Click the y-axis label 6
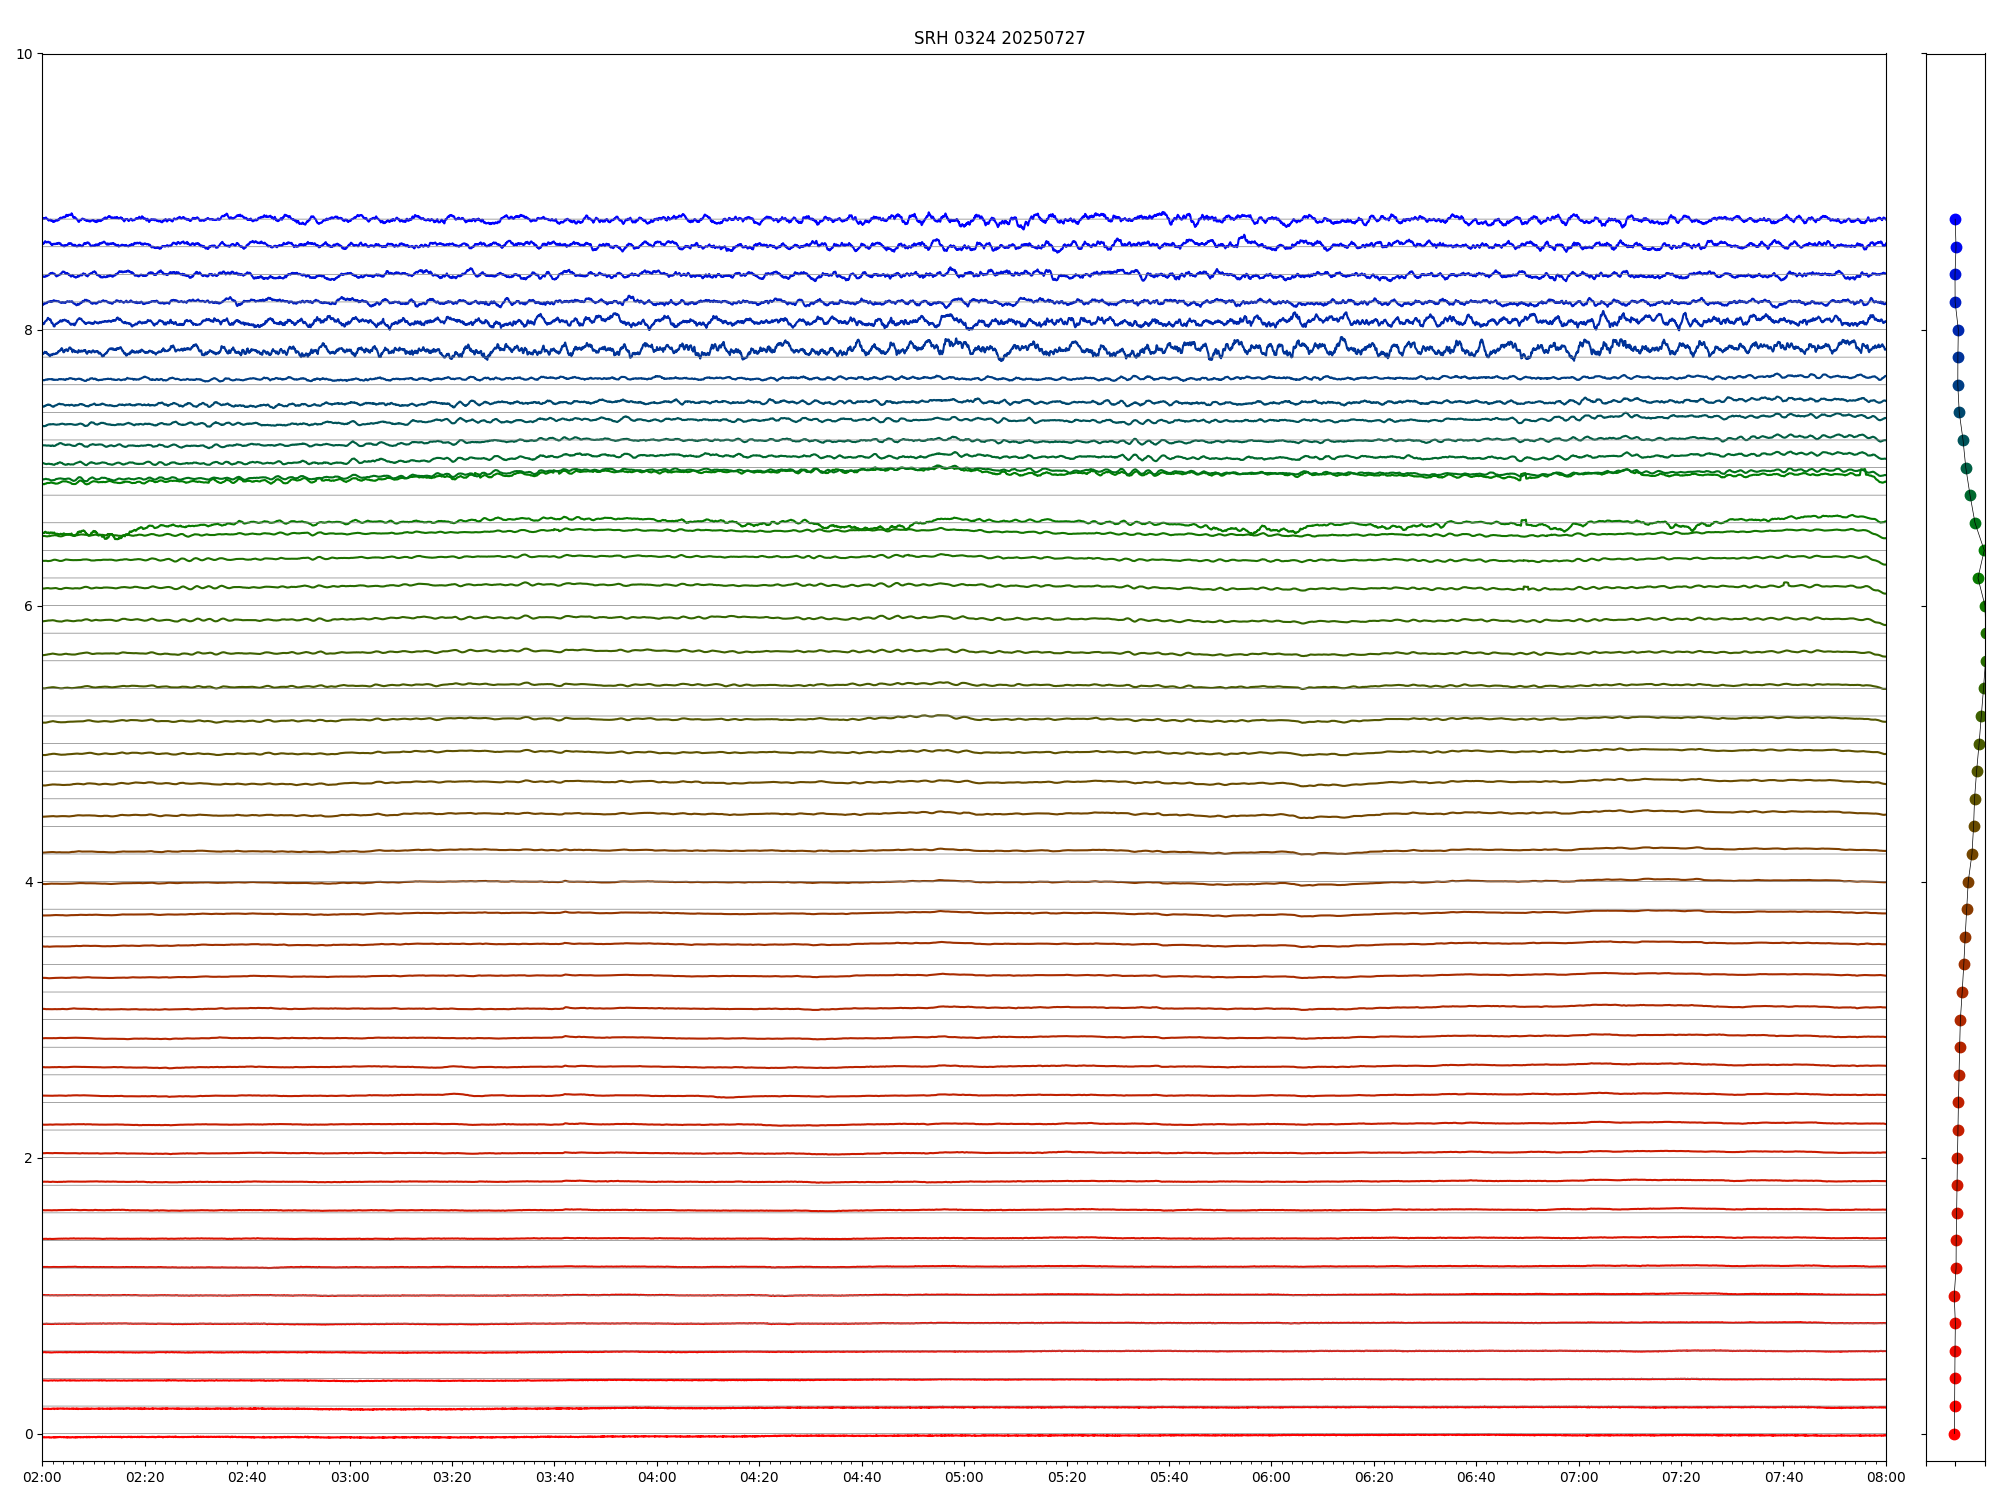Viewport: 2000px width, 1500px height. pyautogui.click(x=27, y=606)
